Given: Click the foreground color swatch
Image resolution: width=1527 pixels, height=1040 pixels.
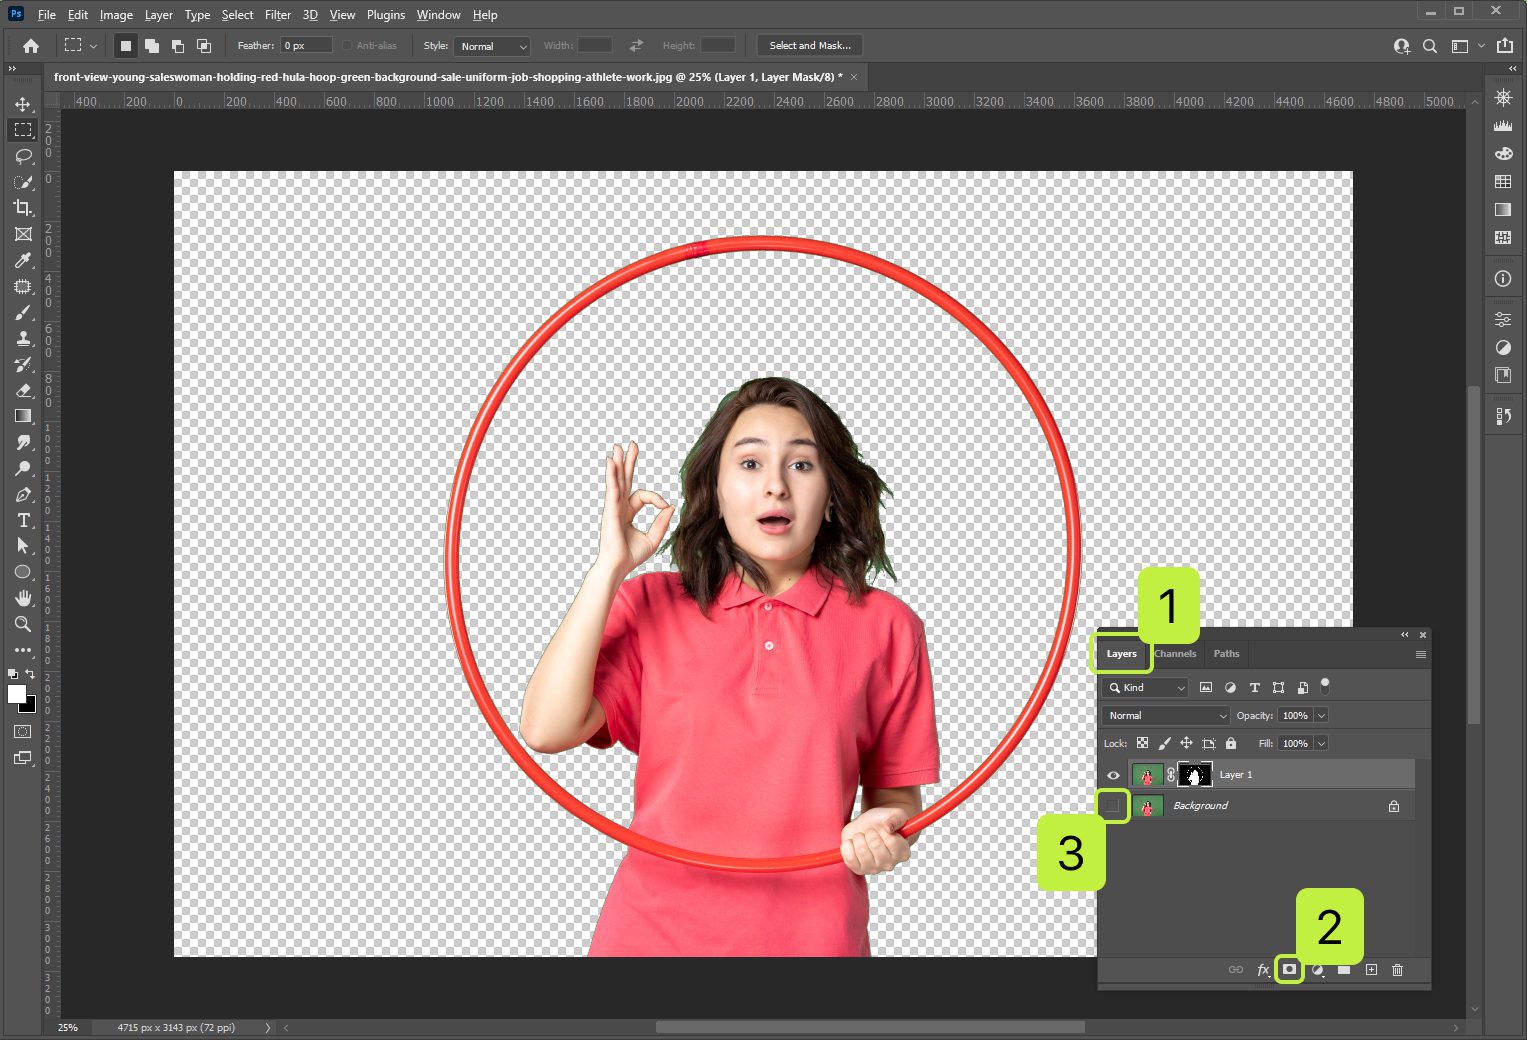Looking at the screenshot, I should (16, 694).
